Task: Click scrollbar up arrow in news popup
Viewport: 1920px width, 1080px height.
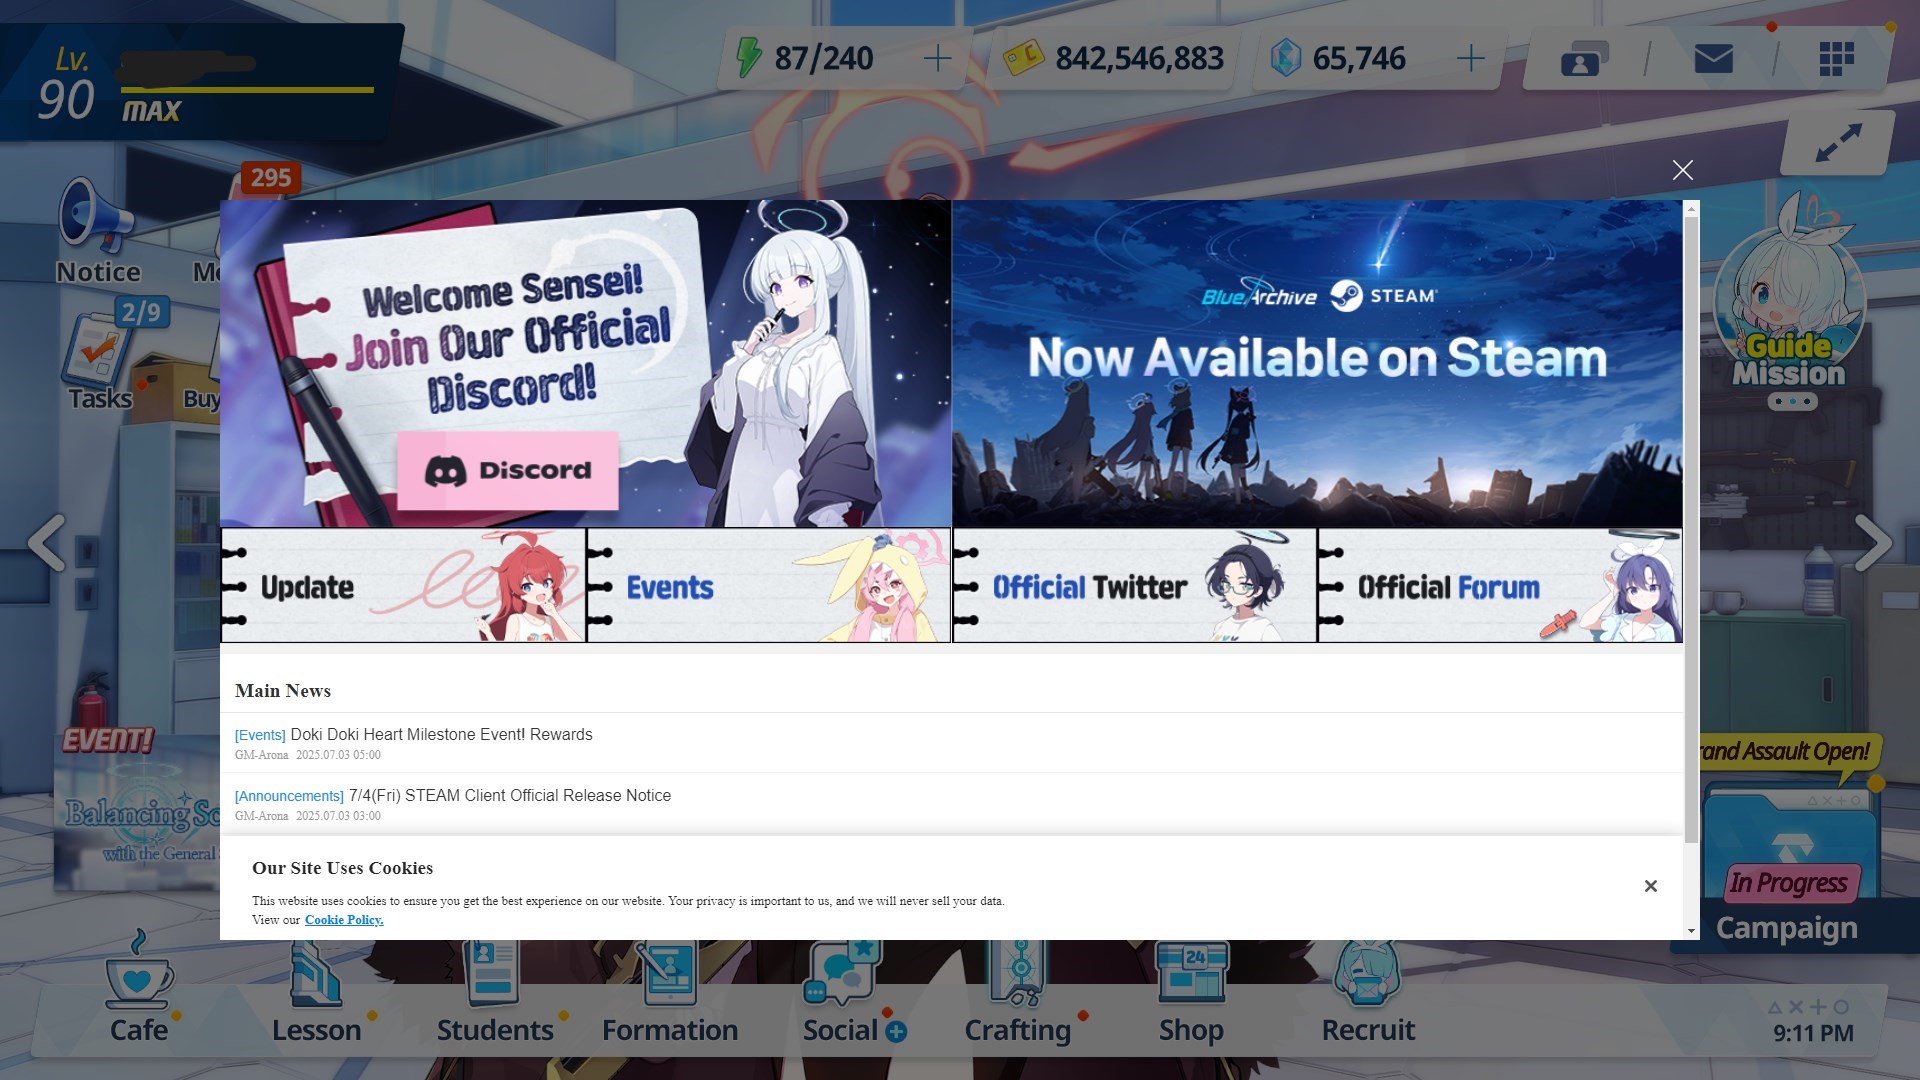Action: click(x=1691, y=208)
